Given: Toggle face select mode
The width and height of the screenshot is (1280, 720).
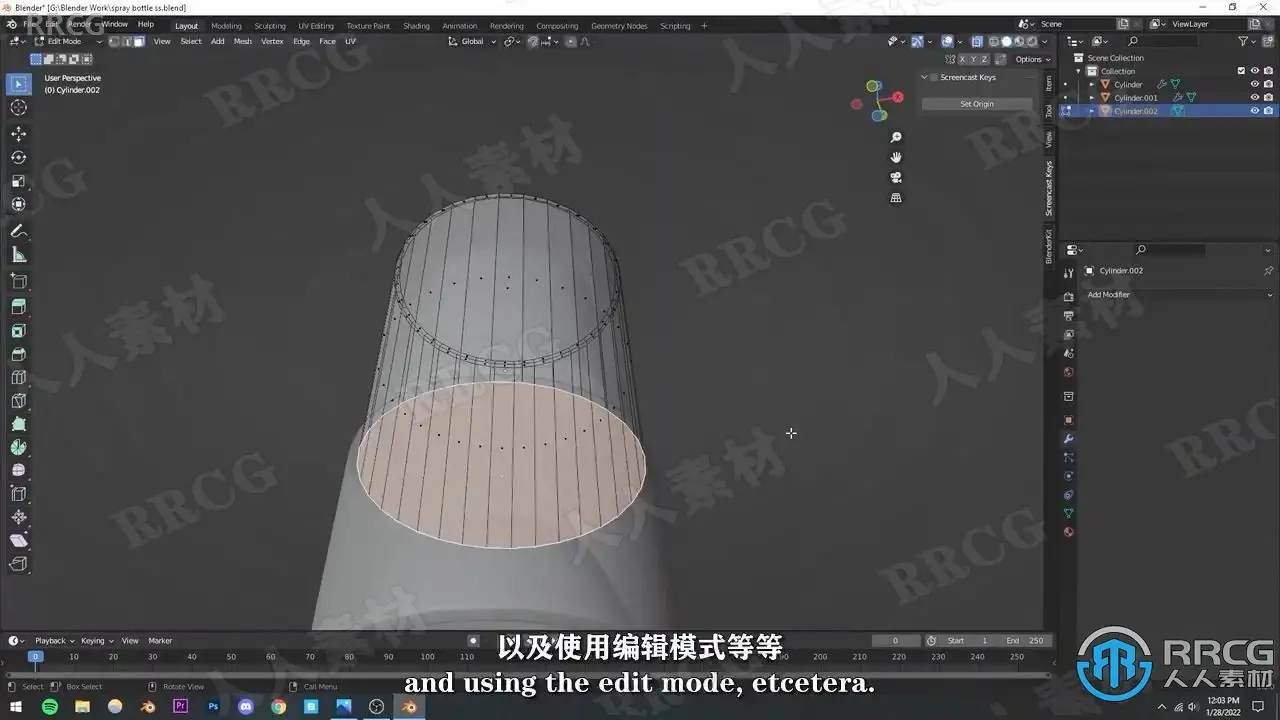Looking at the screenshot, I should (139, 41).
